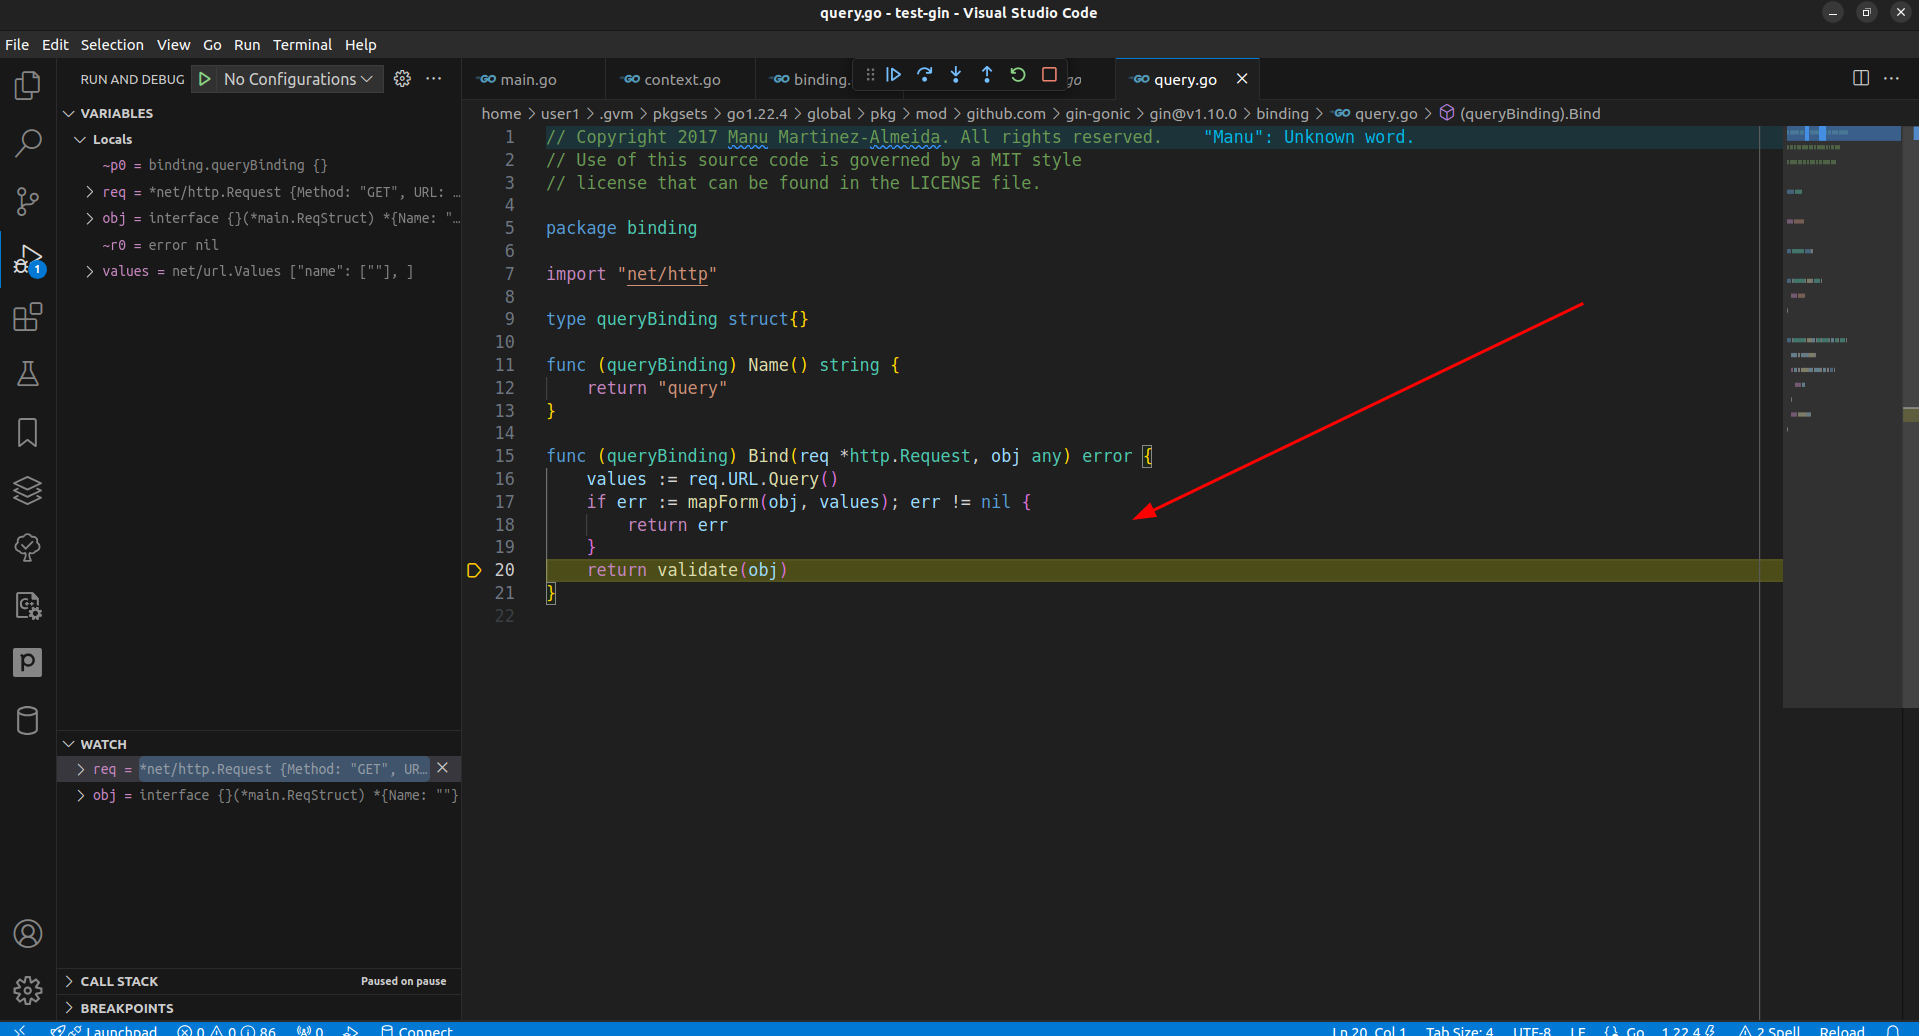
Task: Expand the req watch expression
Action: [x=81, y=769]
